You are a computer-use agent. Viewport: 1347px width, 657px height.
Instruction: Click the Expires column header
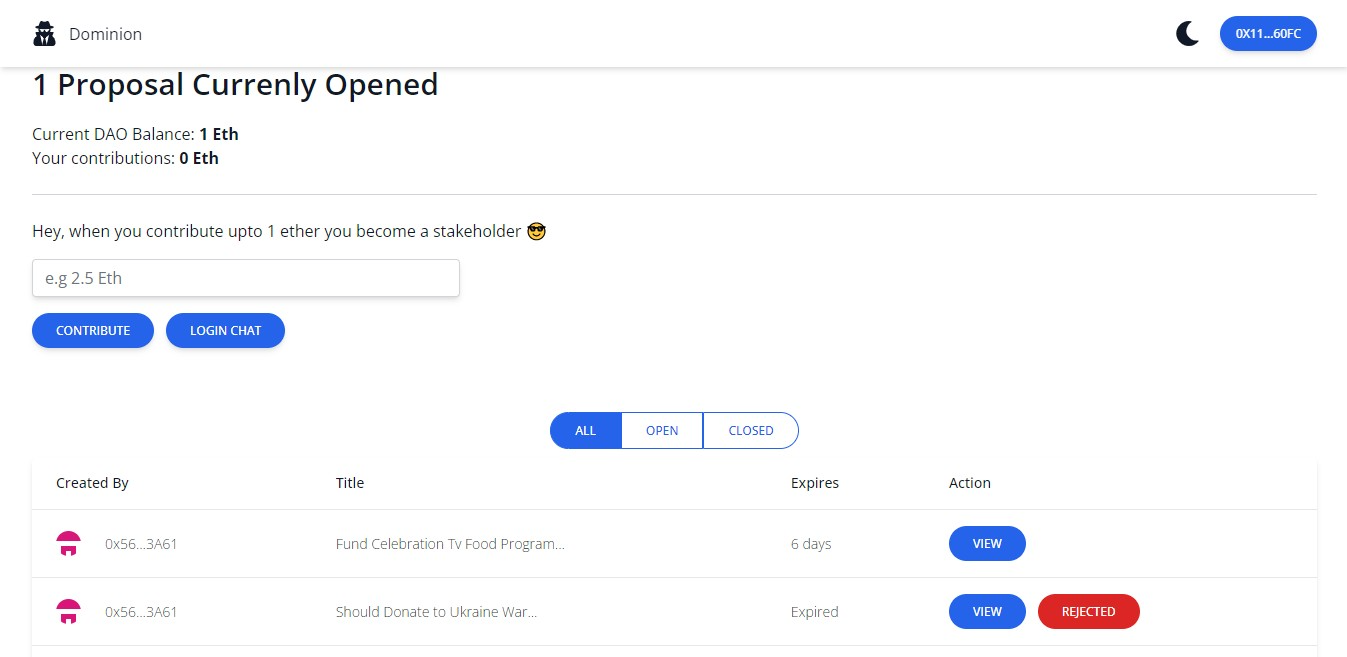pos(814,483)
